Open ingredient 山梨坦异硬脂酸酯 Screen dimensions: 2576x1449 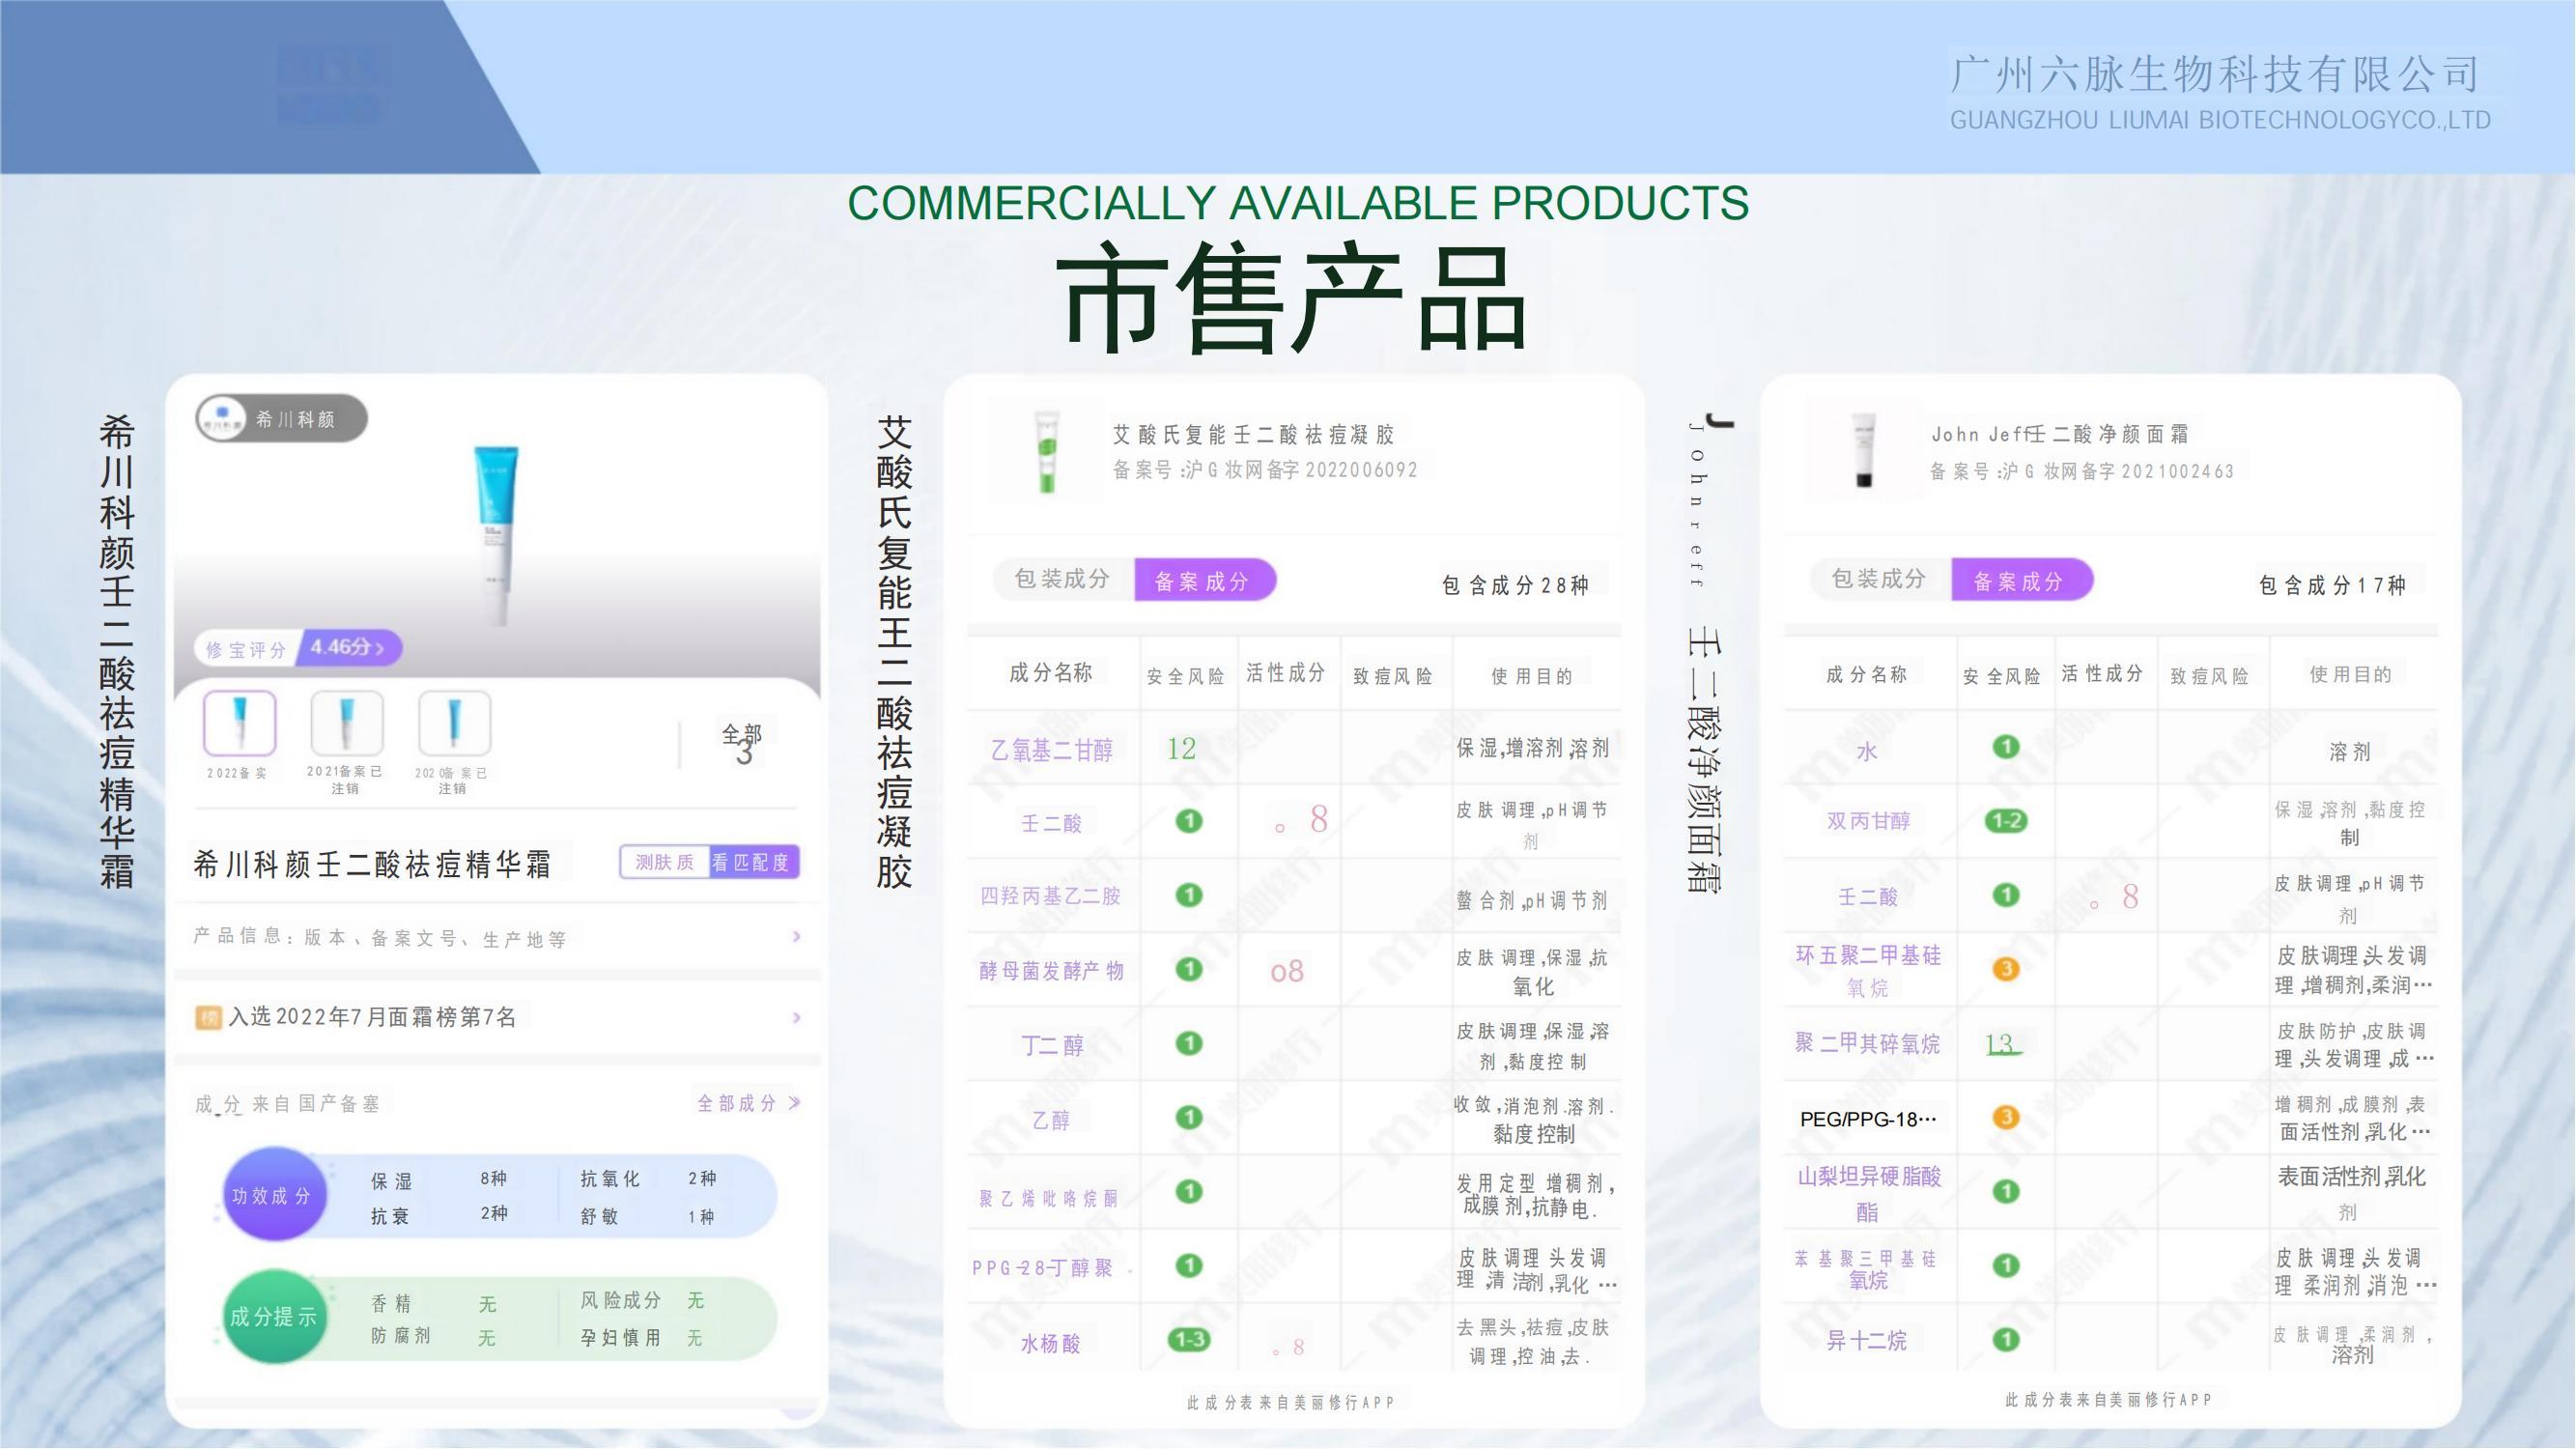pyautogui.click(x=1868, y=1194)
